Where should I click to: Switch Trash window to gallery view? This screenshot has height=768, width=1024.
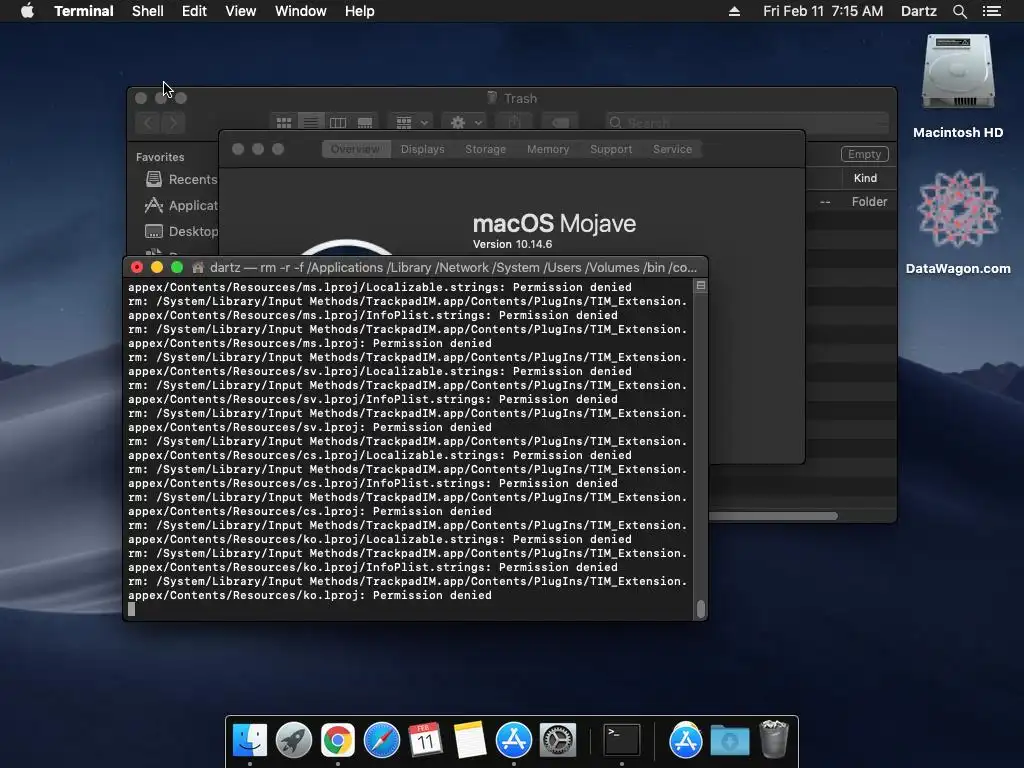coord(364,123)
